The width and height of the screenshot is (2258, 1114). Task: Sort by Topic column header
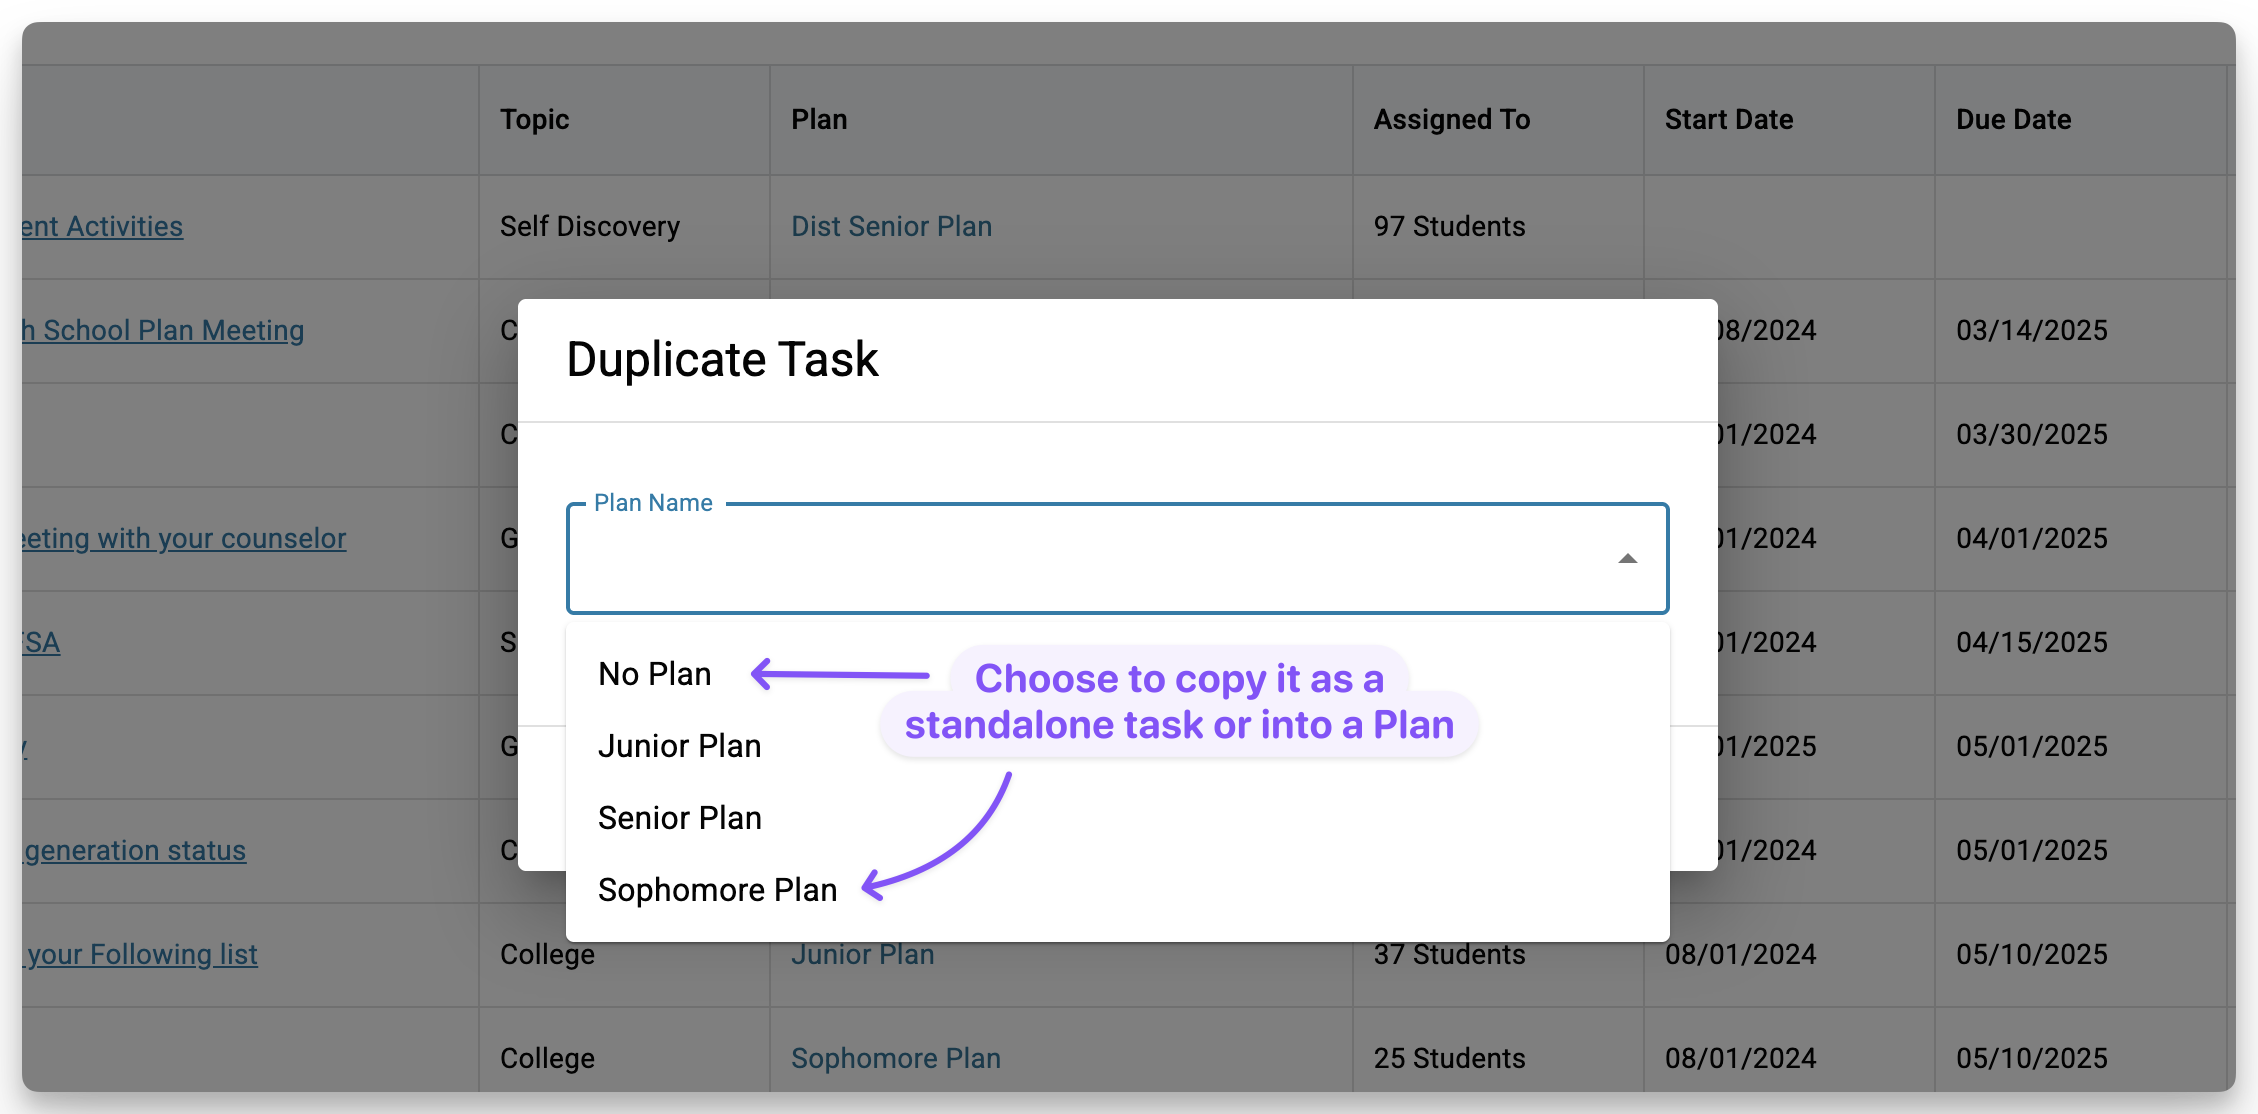tap(535, 120)
